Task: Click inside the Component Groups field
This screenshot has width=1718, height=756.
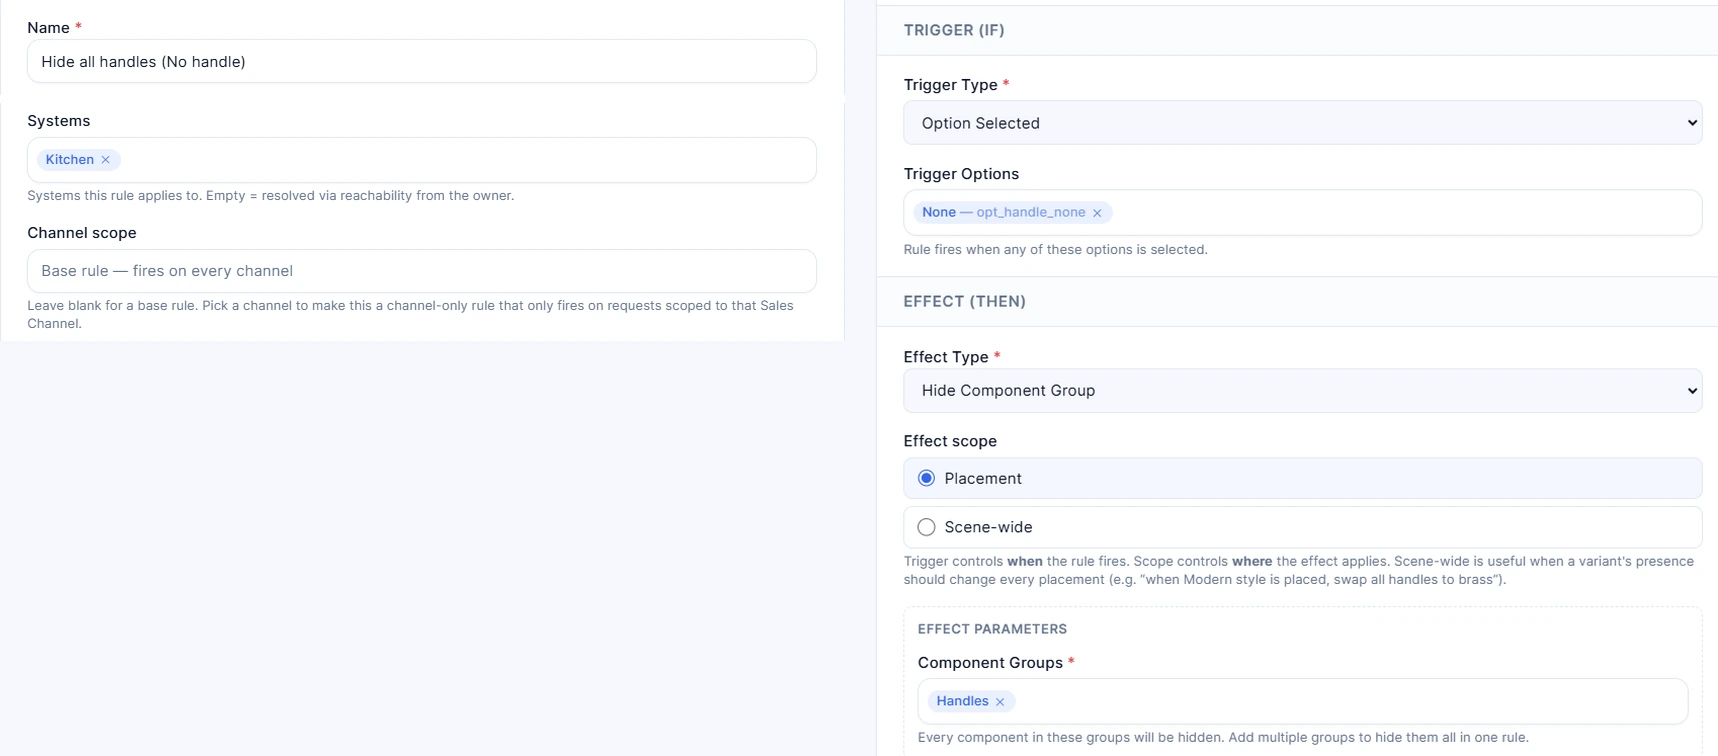Action: pyautogui.click(x=1302, y=701)
